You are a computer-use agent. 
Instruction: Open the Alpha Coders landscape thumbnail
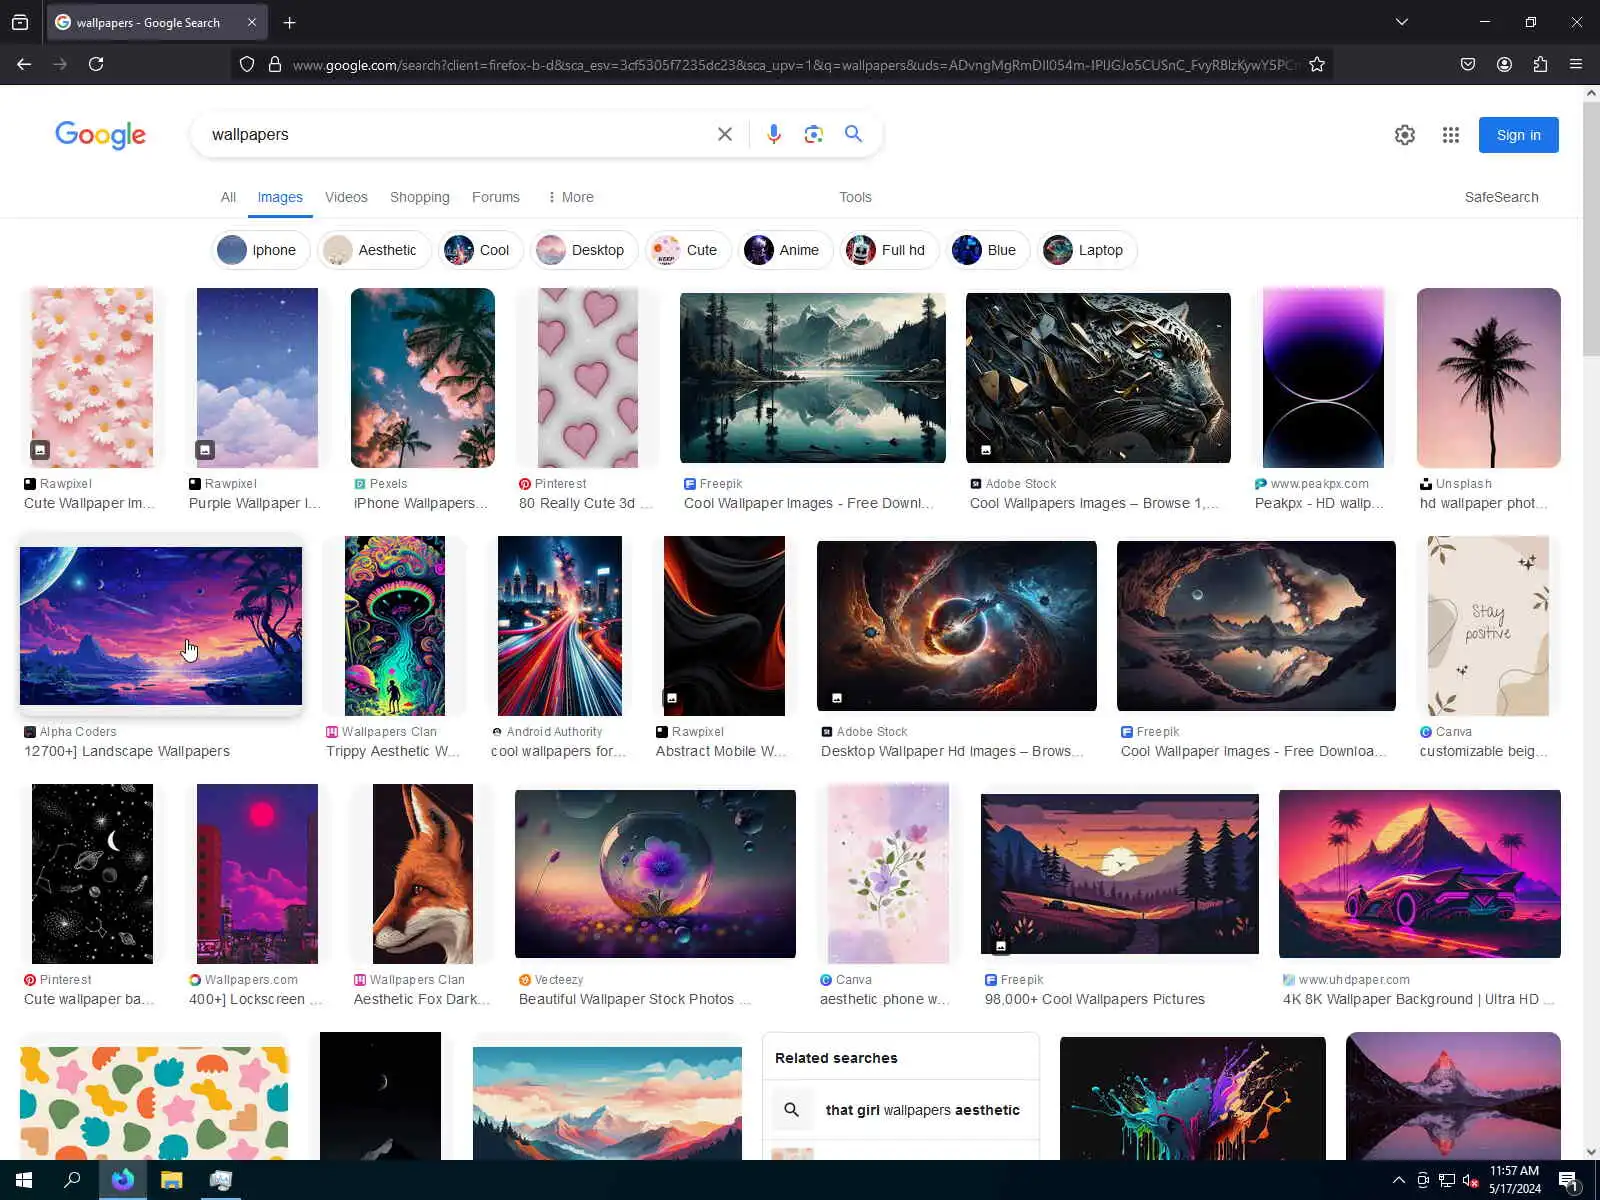click(161, 626)
